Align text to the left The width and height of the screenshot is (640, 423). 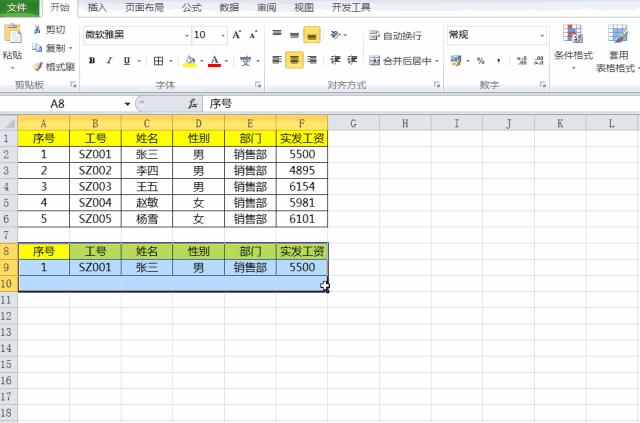277,60
